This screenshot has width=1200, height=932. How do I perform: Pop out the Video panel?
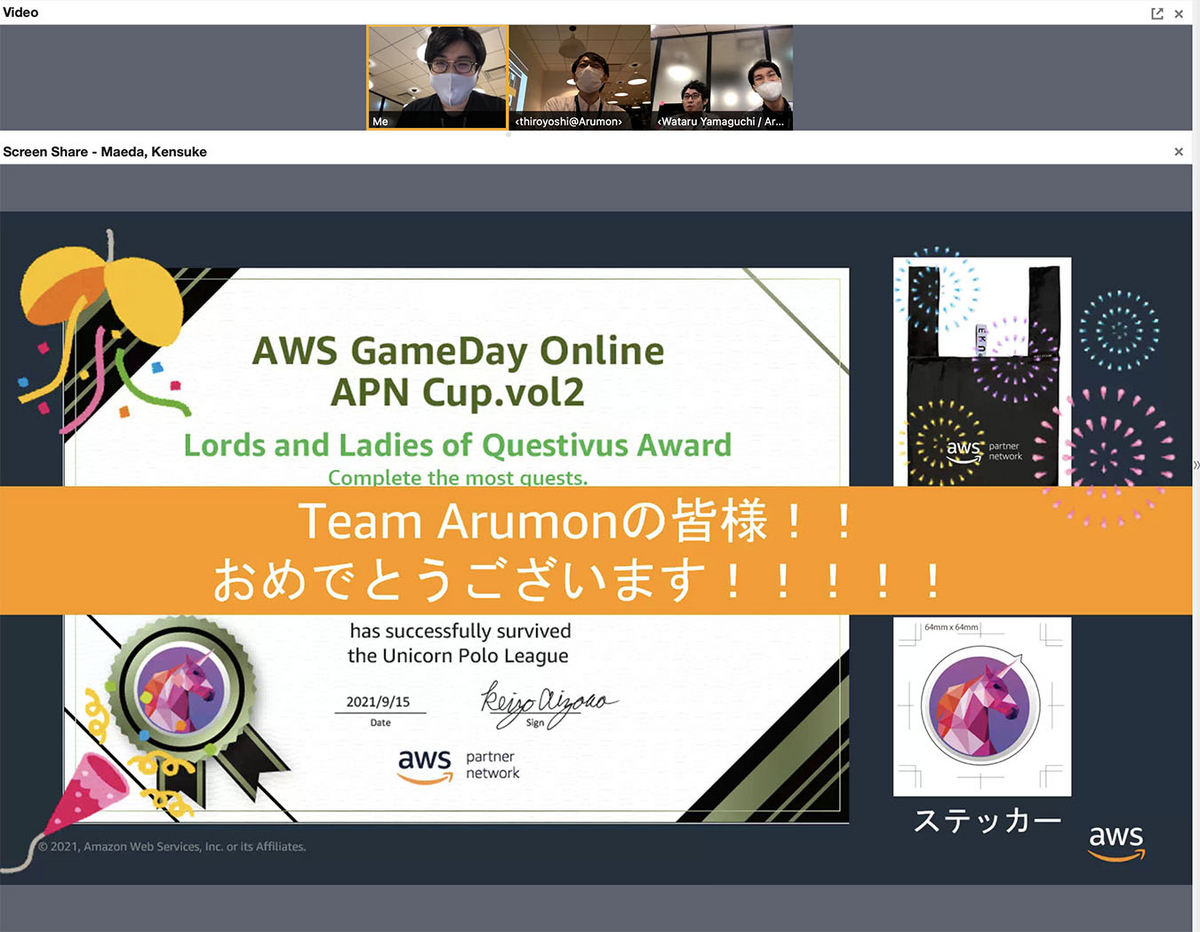(x=1157, y=13)
